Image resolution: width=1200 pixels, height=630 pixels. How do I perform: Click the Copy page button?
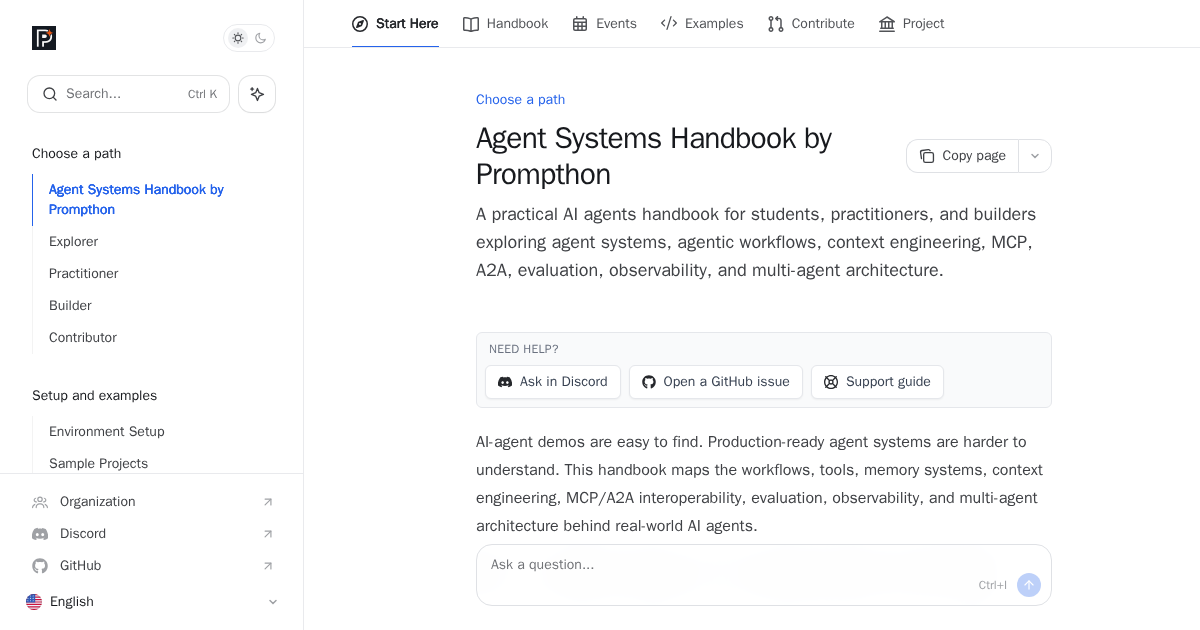pyautogui.click(x=962, y=156)
